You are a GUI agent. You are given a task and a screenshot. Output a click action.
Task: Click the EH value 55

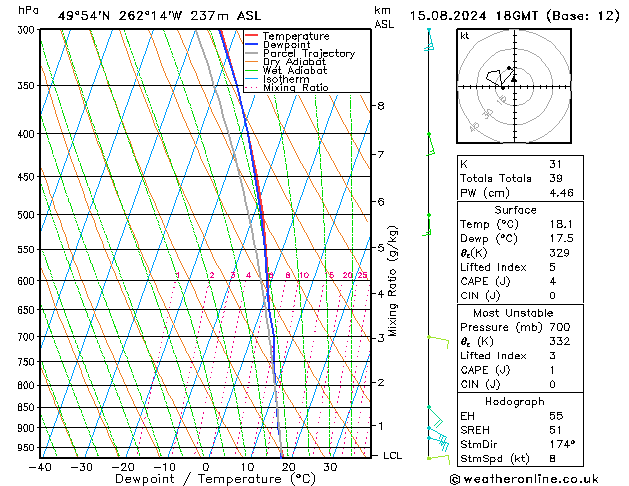556,416
